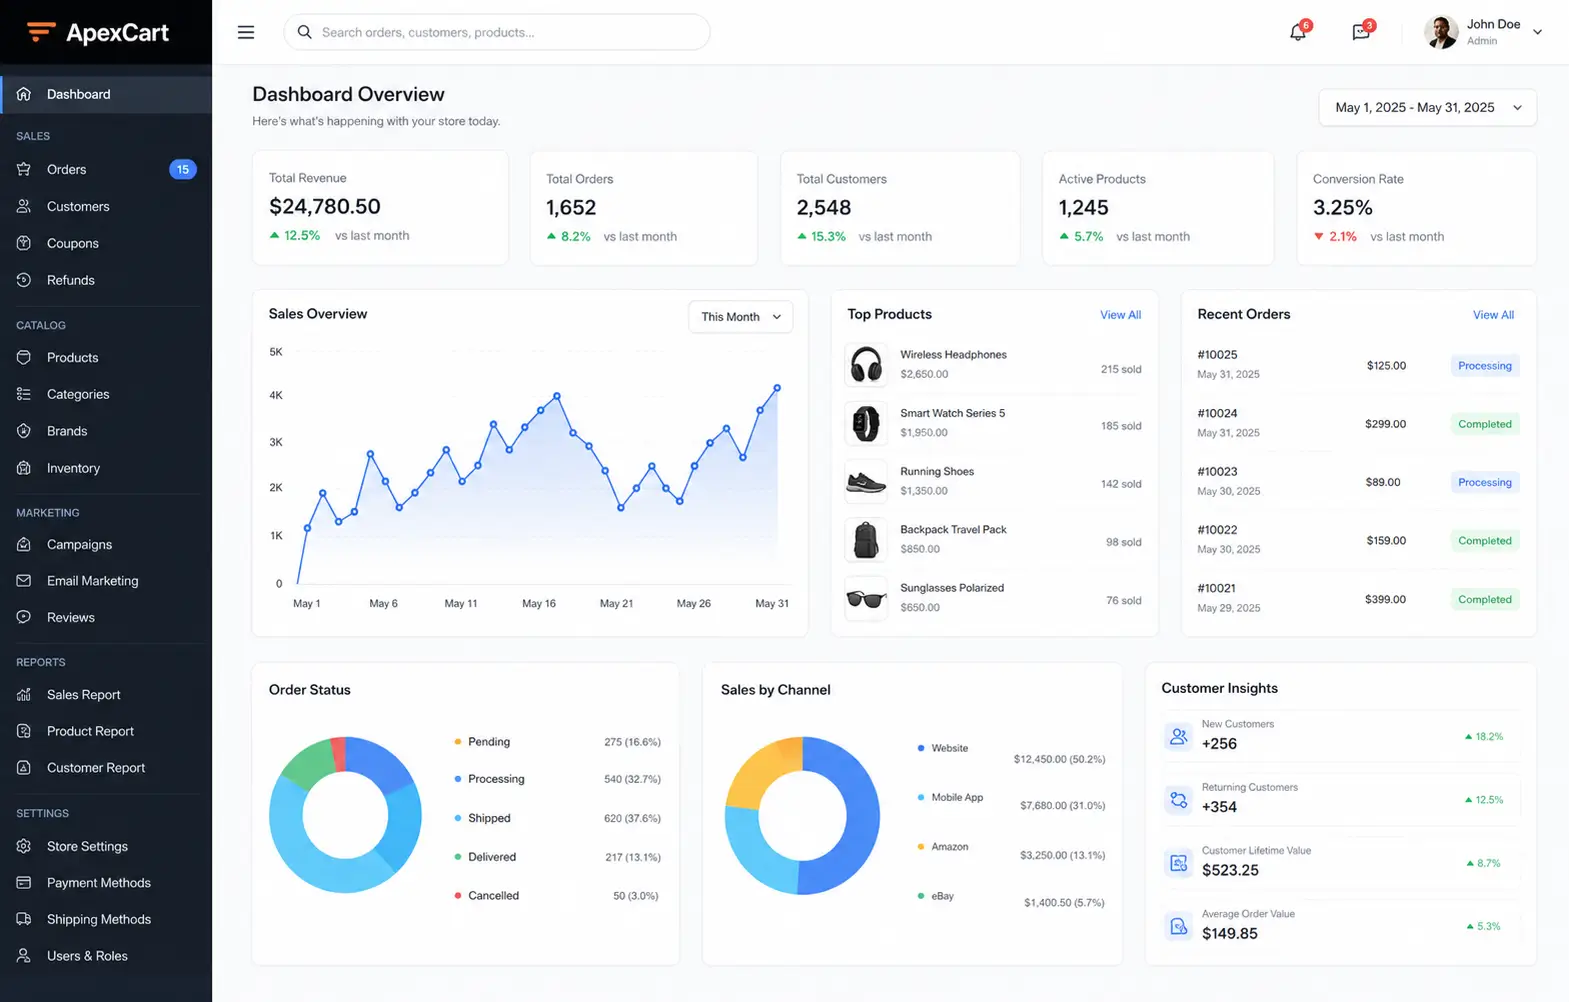
Task: Click the New Customers insight icon
Action: point(1178,736)
